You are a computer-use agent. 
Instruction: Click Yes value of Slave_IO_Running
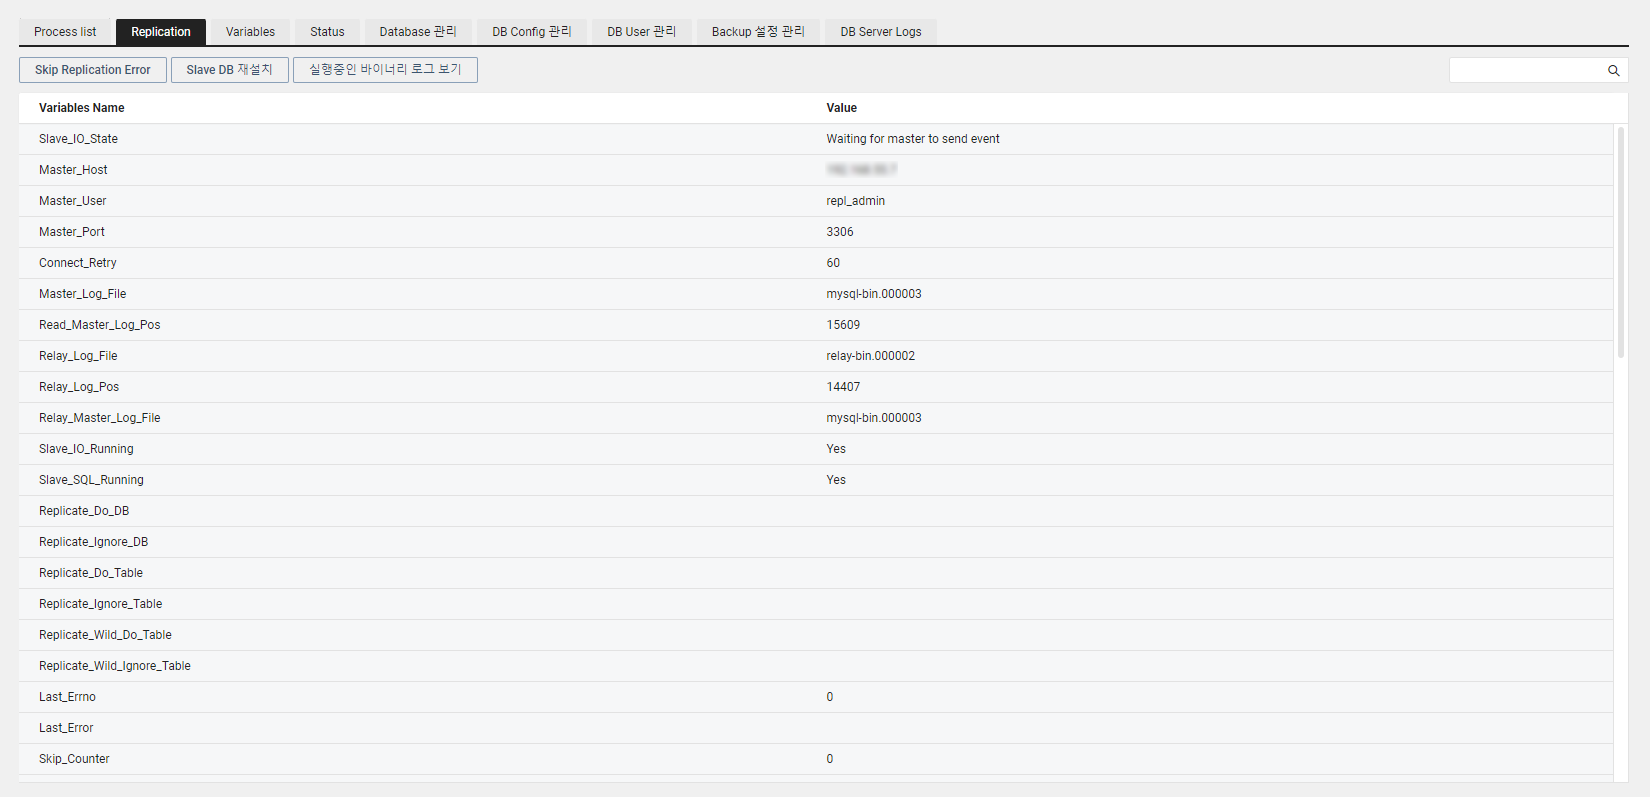(836, 449)
